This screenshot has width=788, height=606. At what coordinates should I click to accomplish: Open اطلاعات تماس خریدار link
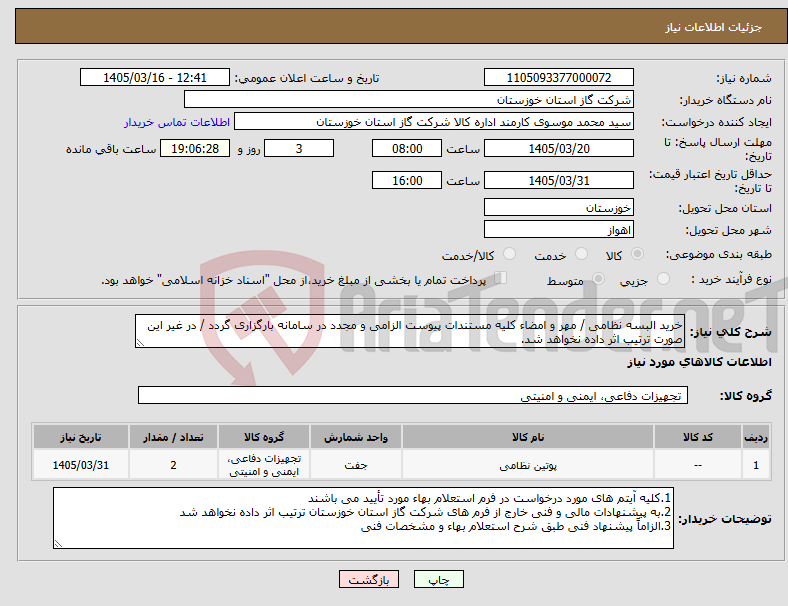pyautogui.click(x=177, y=122)
